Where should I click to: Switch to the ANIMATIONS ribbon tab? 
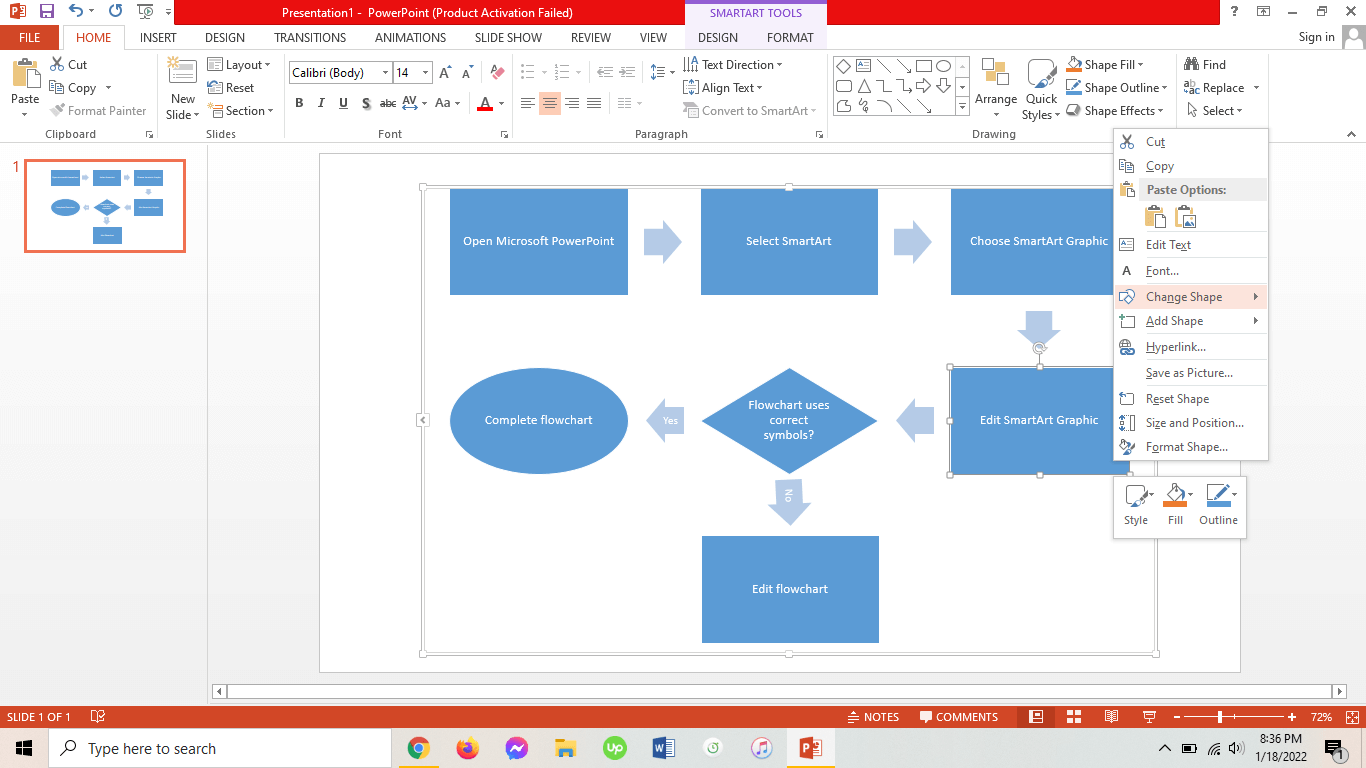point(410,37)
